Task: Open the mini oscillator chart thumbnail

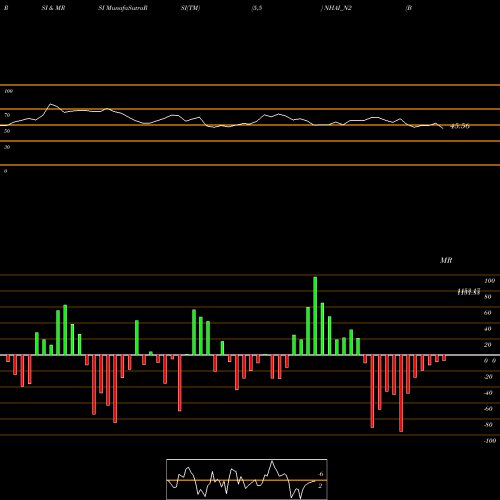Action: click(247, 479)
